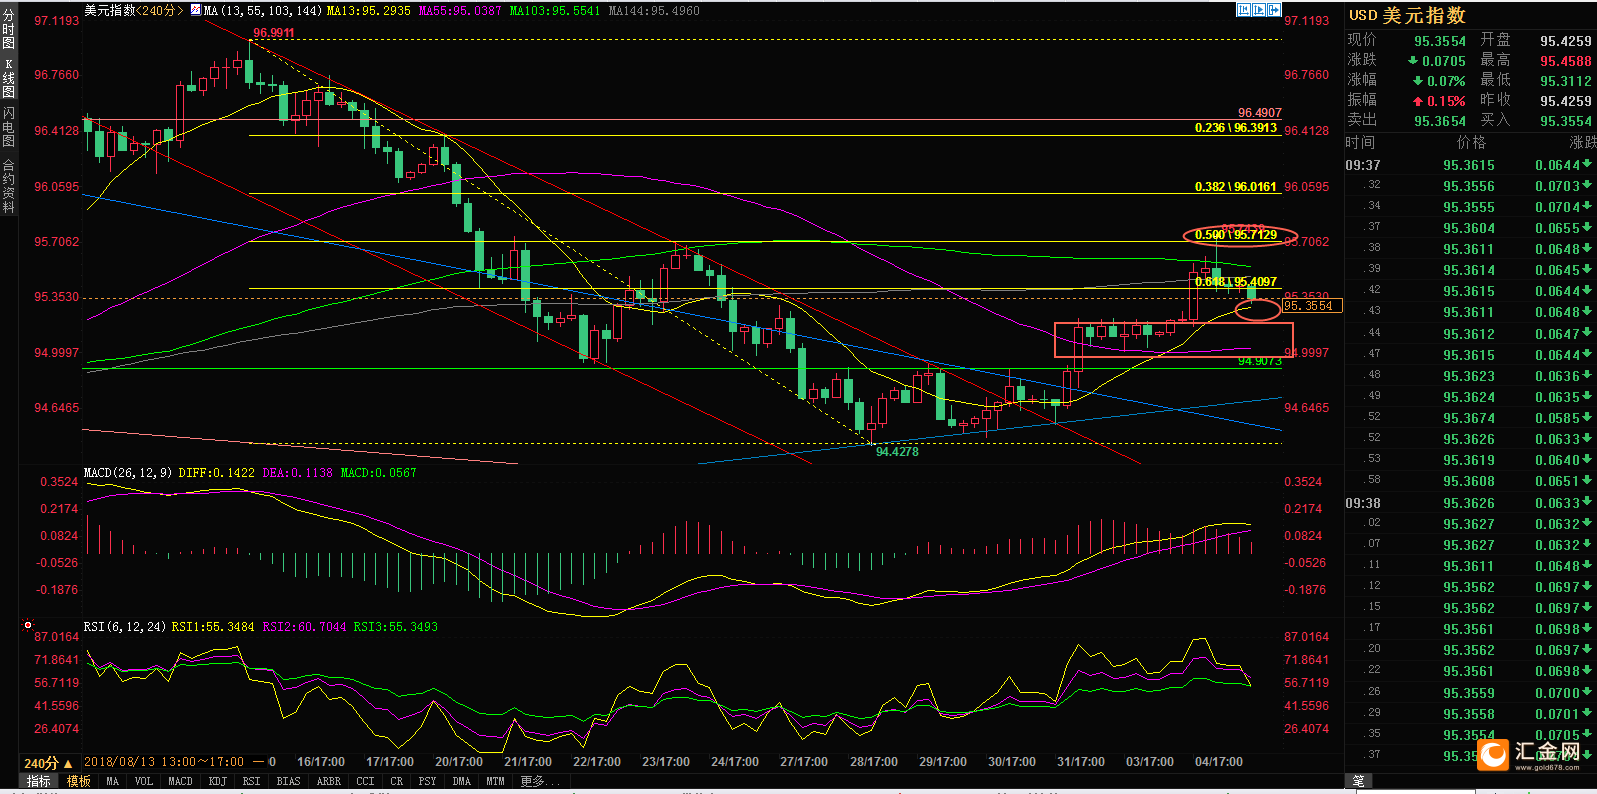Screen dimensions: 1597x794
Task: Click the red marker icon beside the RSI panel
Action: coord(28,625)
